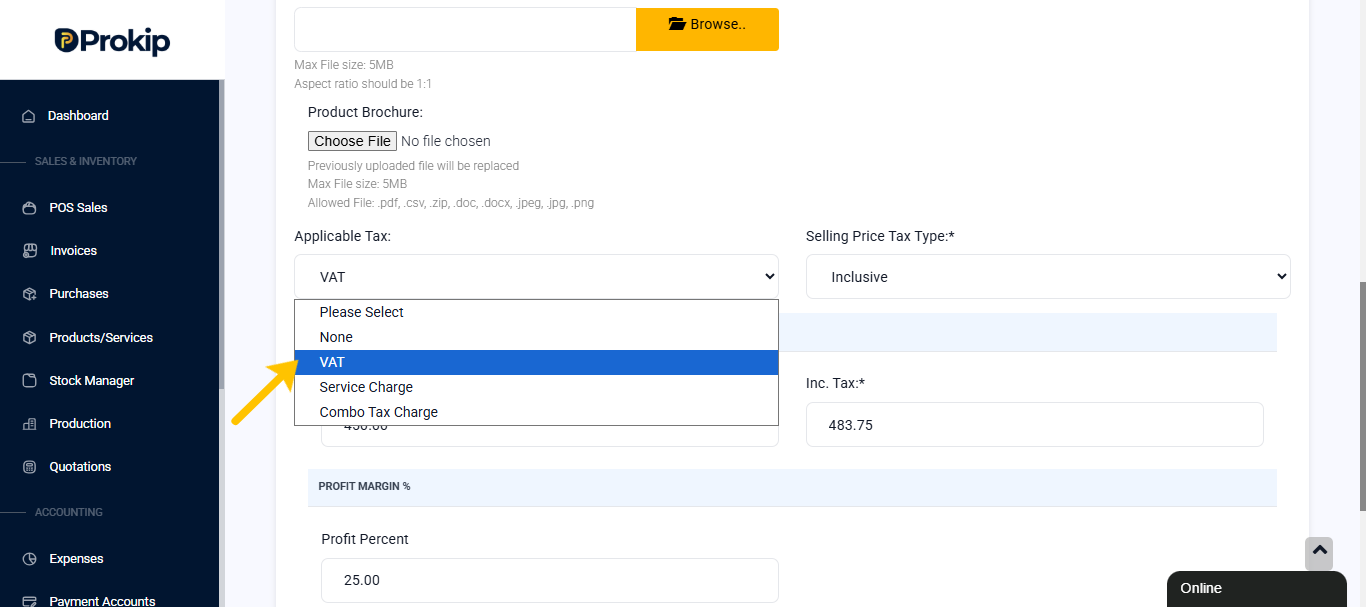The image size is (1366, 607).
Task: Click the 'SALES & INVENTORY' section label
Action: [x=86, y=161]
